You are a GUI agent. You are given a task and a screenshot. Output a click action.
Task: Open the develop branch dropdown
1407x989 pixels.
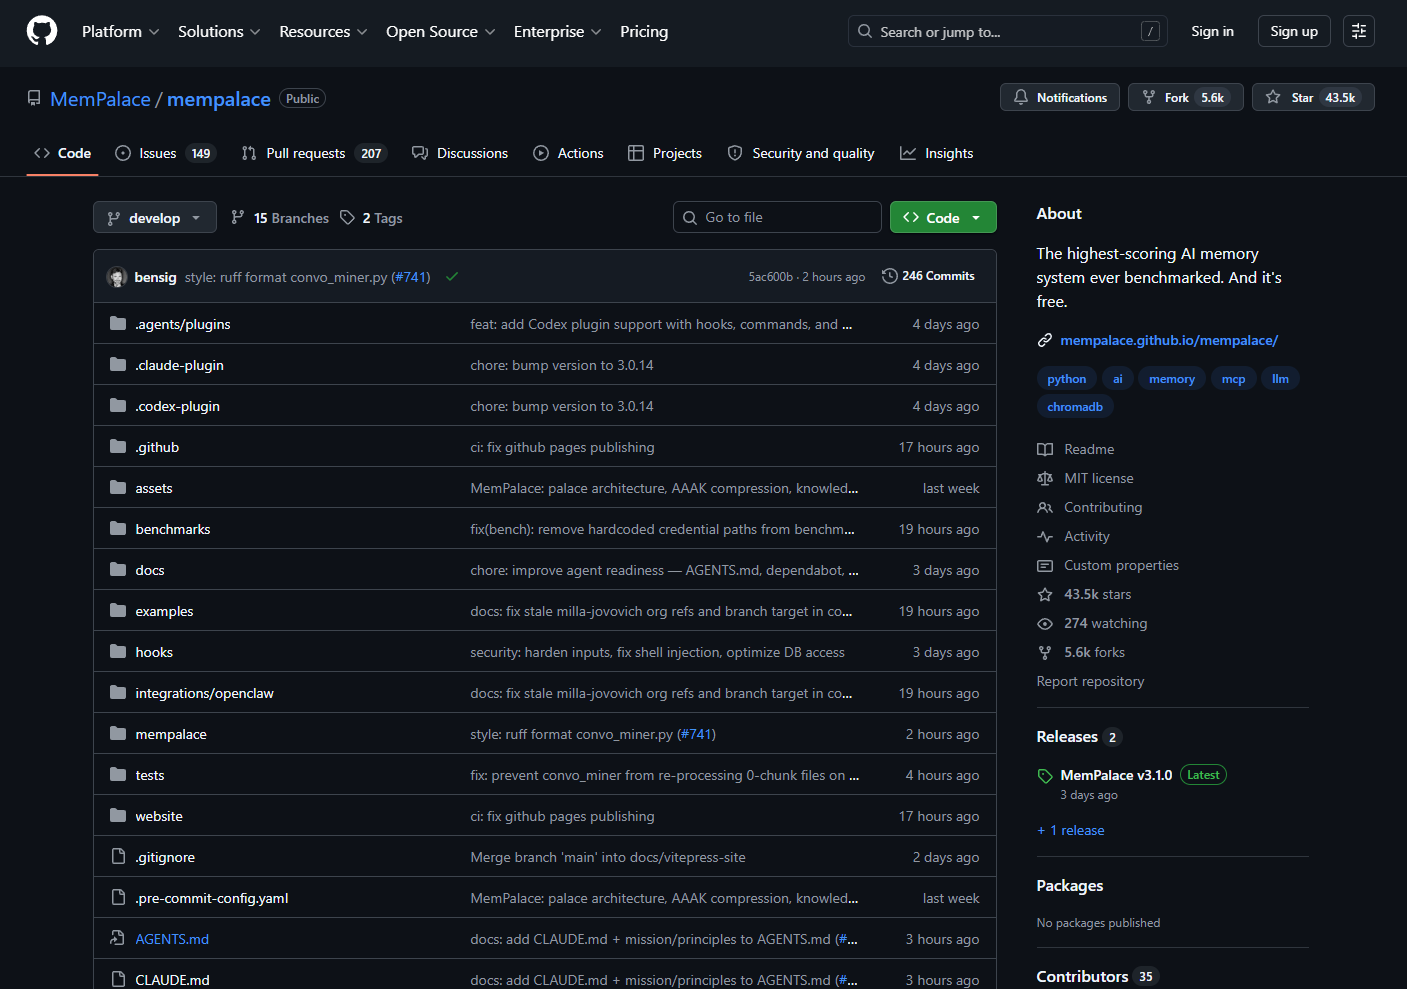(155, 218)
